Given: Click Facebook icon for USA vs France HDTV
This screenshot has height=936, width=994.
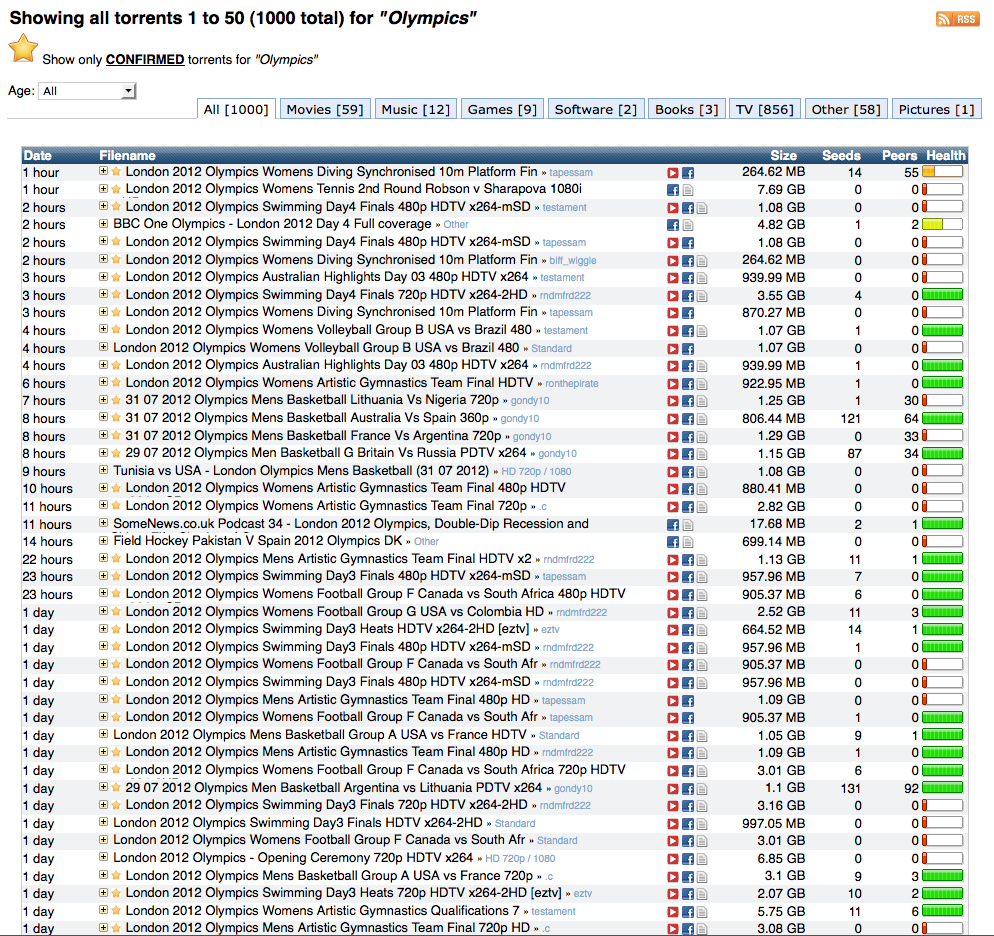Looking at the screenshot, I should click(x=688, y=736).
